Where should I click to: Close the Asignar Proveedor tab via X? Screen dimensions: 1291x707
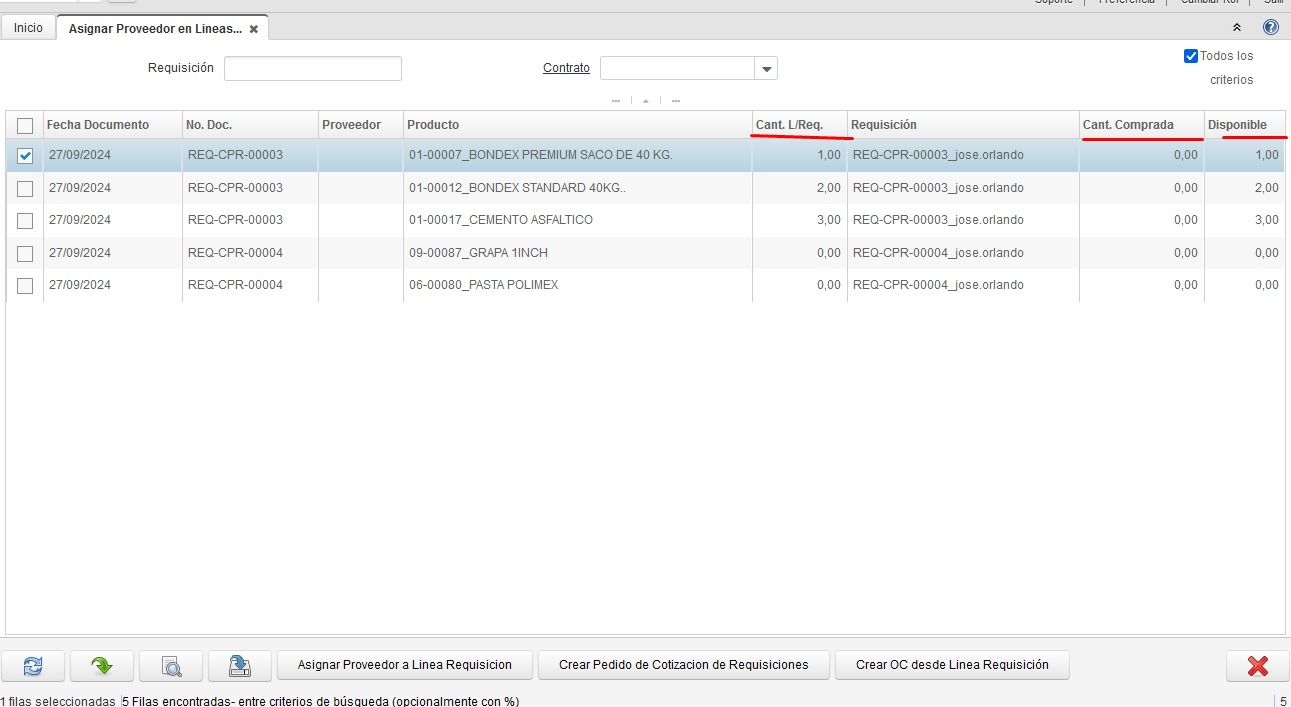click(254, 29)
